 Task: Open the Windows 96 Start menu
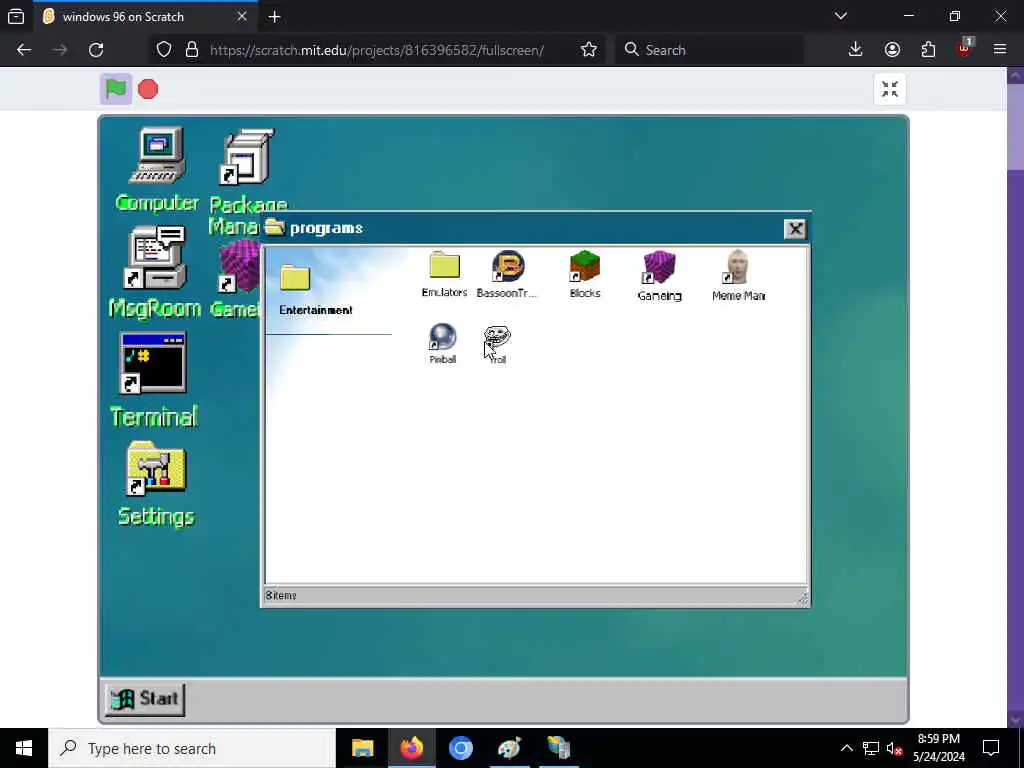pyautogui.click(x=145, y=699)
